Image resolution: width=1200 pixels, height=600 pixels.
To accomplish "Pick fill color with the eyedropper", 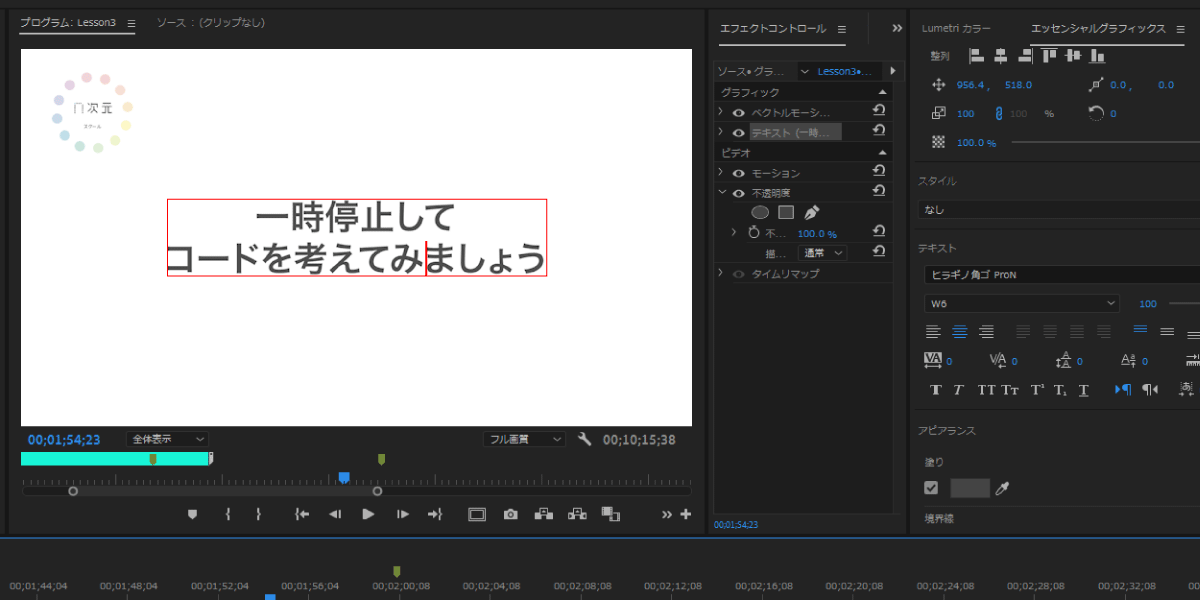I will pos(1003,488).
